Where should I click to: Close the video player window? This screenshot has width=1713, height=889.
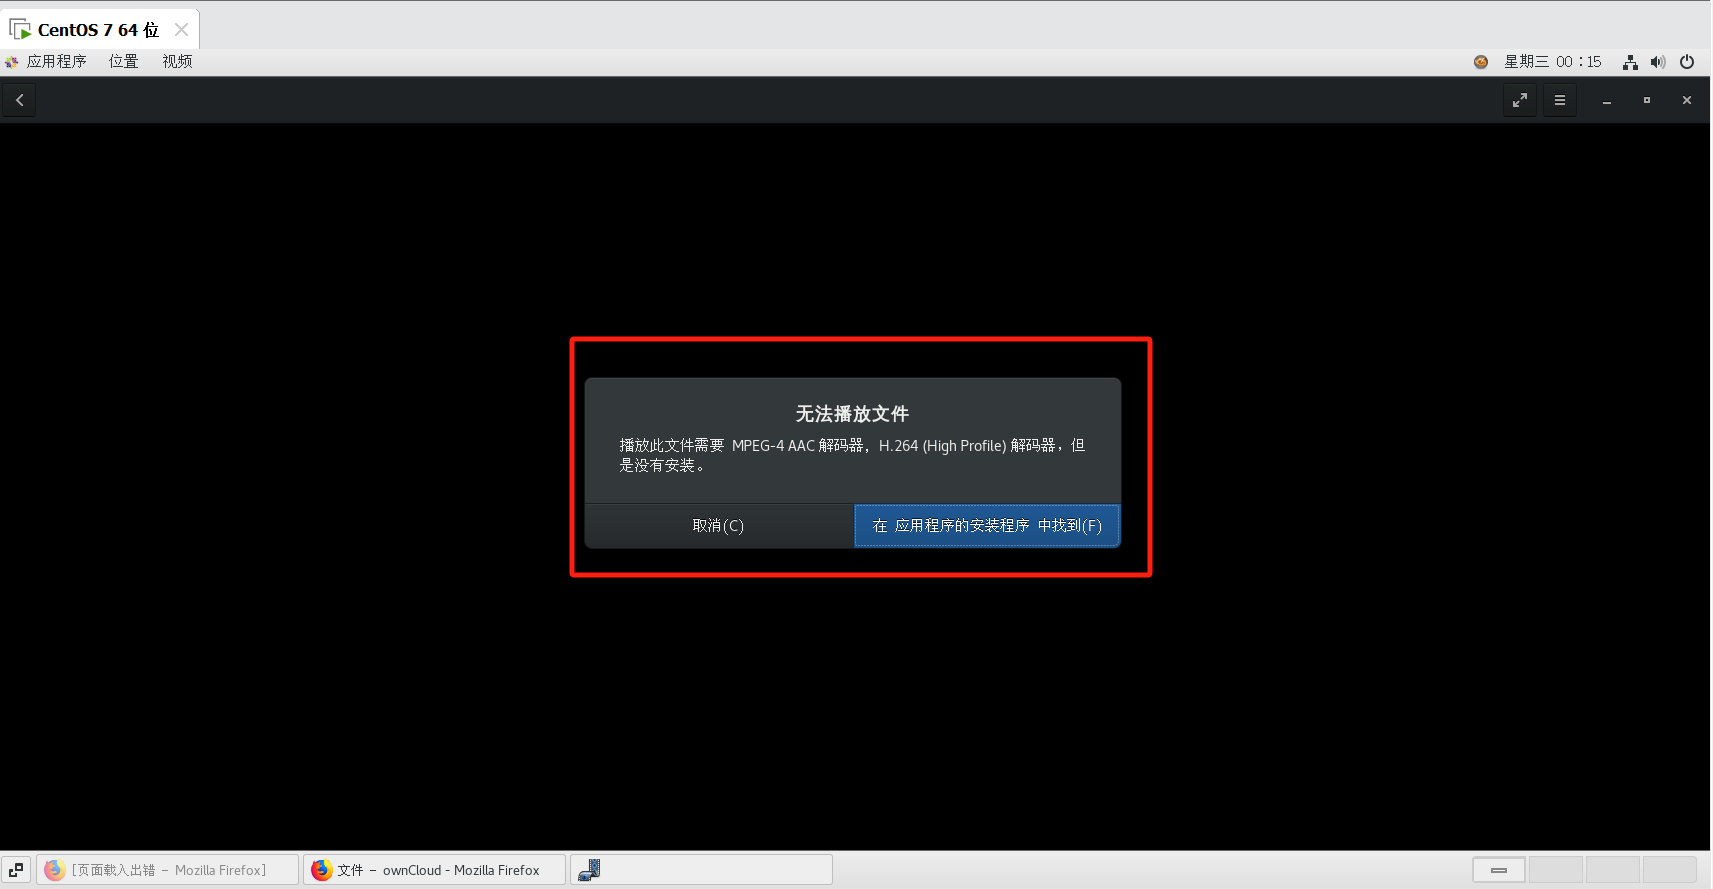point(1687,100)
